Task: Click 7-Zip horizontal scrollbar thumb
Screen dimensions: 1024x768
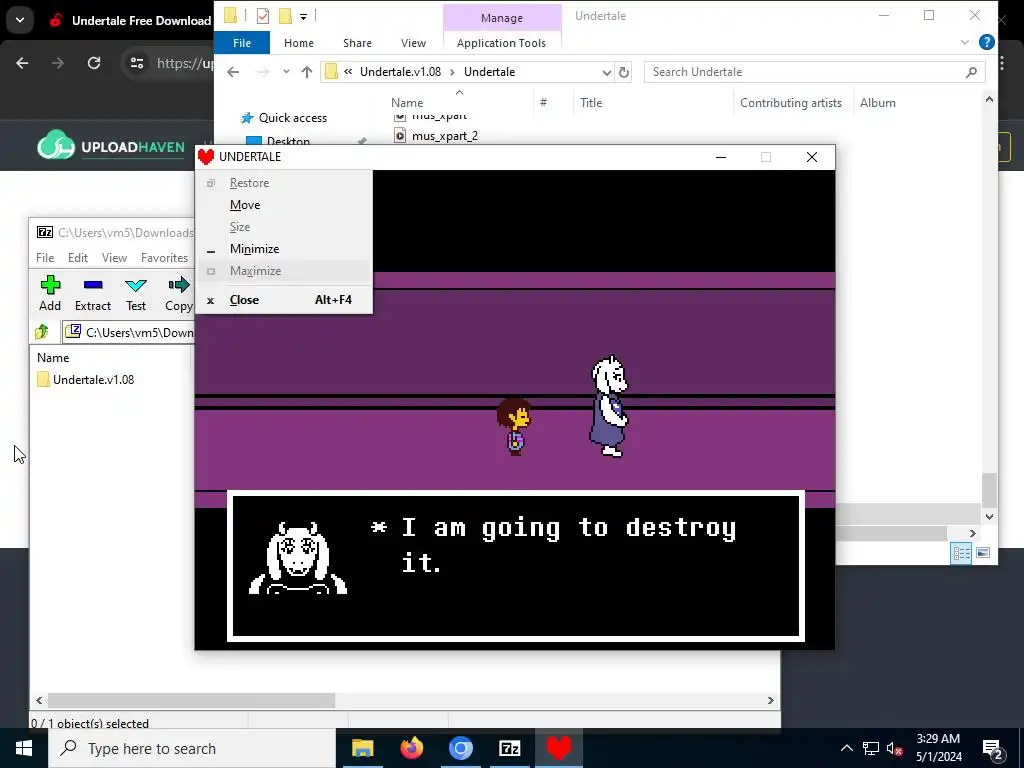Action: [191, 700]
